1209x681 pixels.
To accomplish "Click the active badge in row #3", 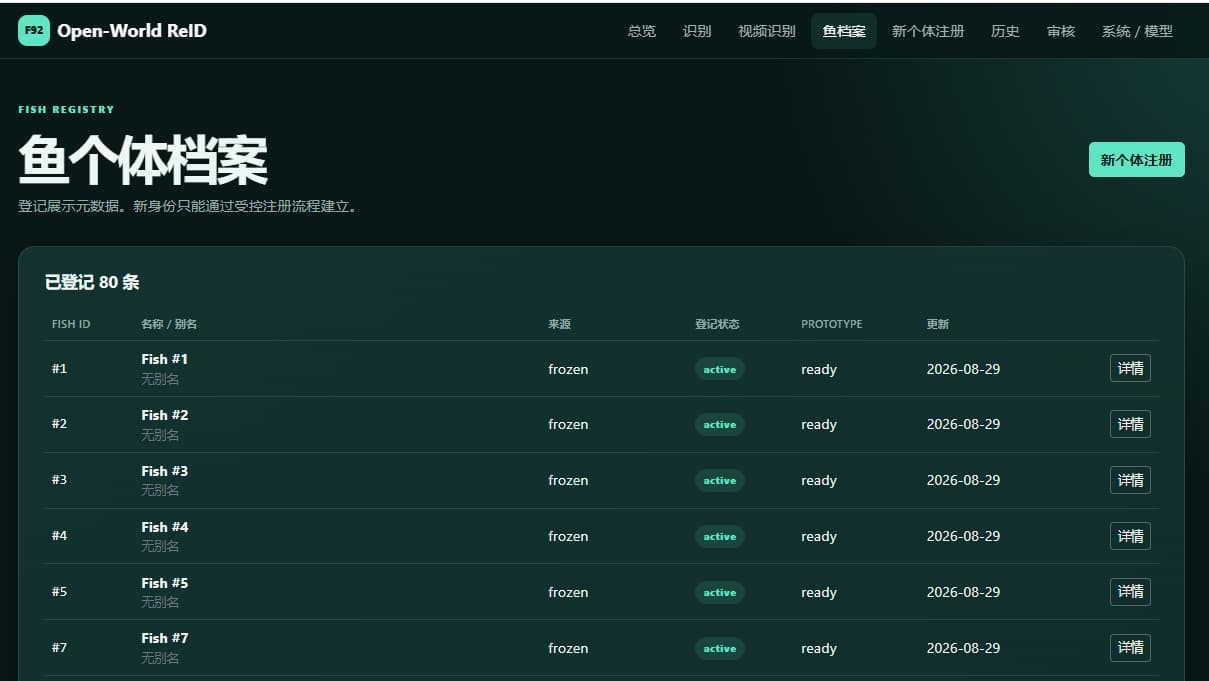I will pyautogui.click(x=720, y=481).
